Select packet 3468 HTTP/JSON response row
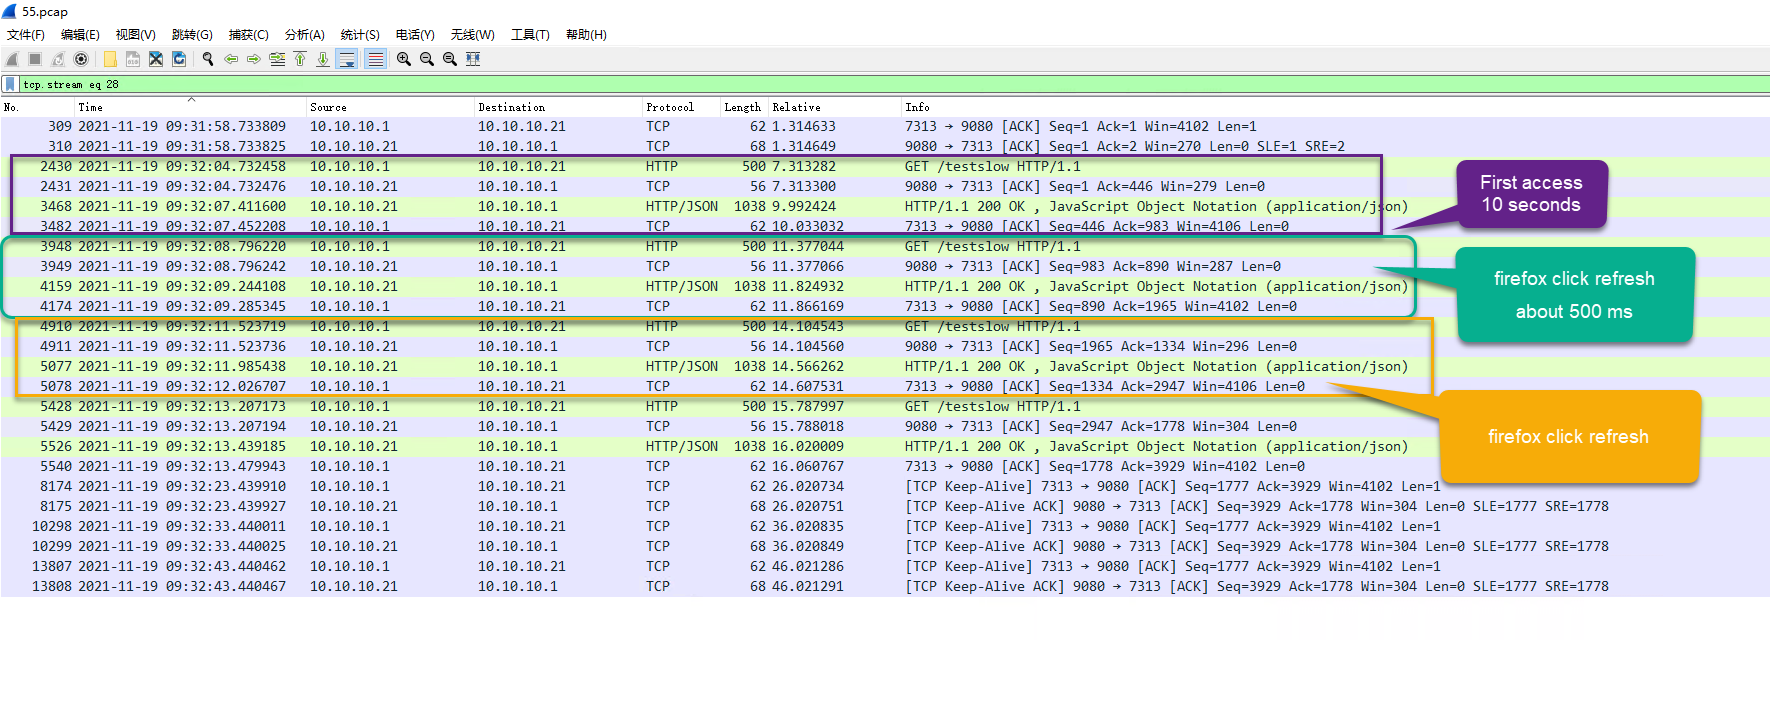The image size is (1770, 727). tap(885, 207)
